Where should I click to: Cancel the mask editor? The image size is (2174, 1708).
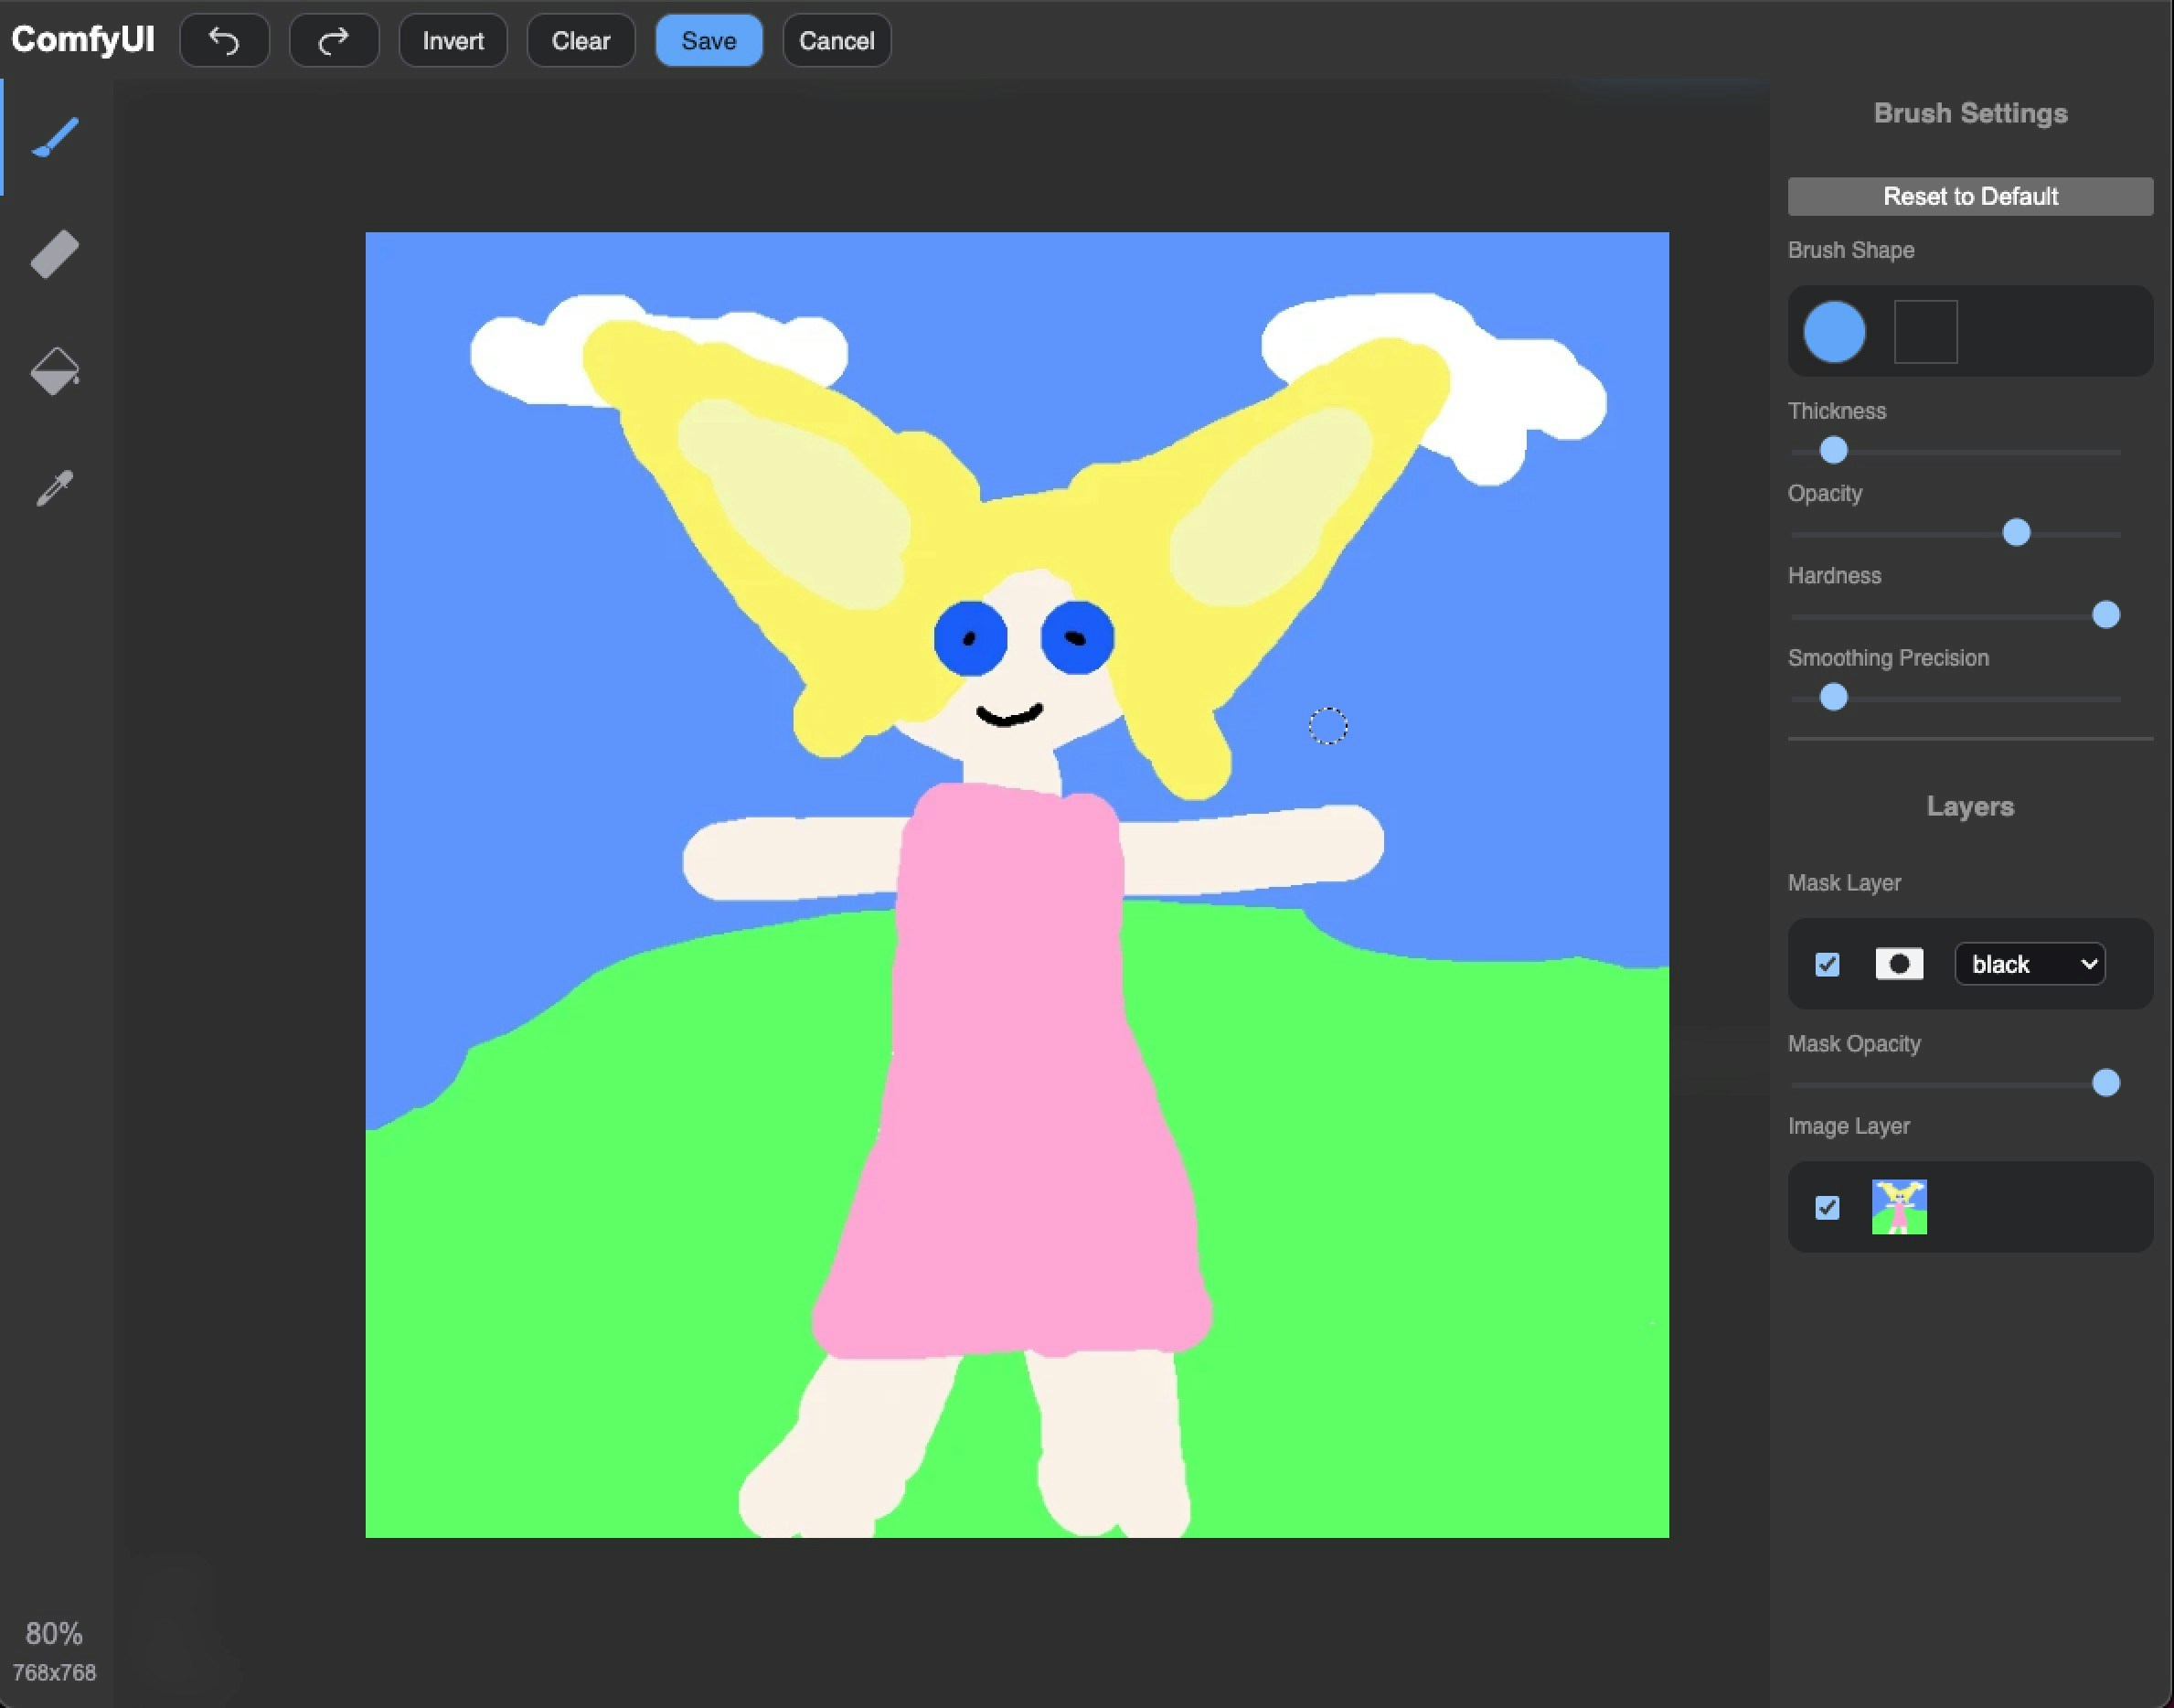[836, 41]
